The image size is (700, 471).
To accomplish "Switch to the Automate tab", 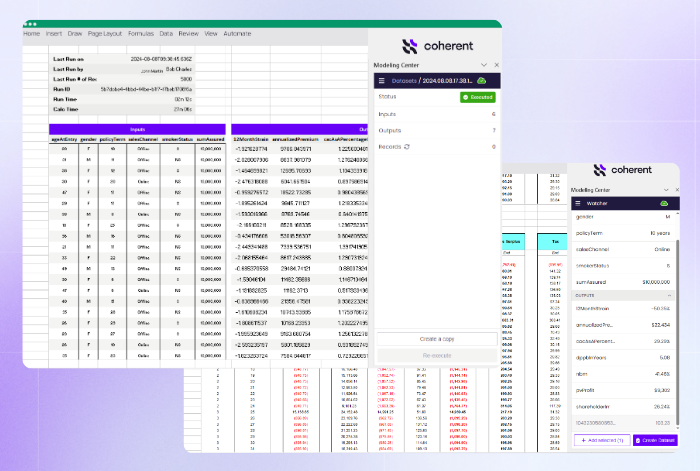I will 237,33.
